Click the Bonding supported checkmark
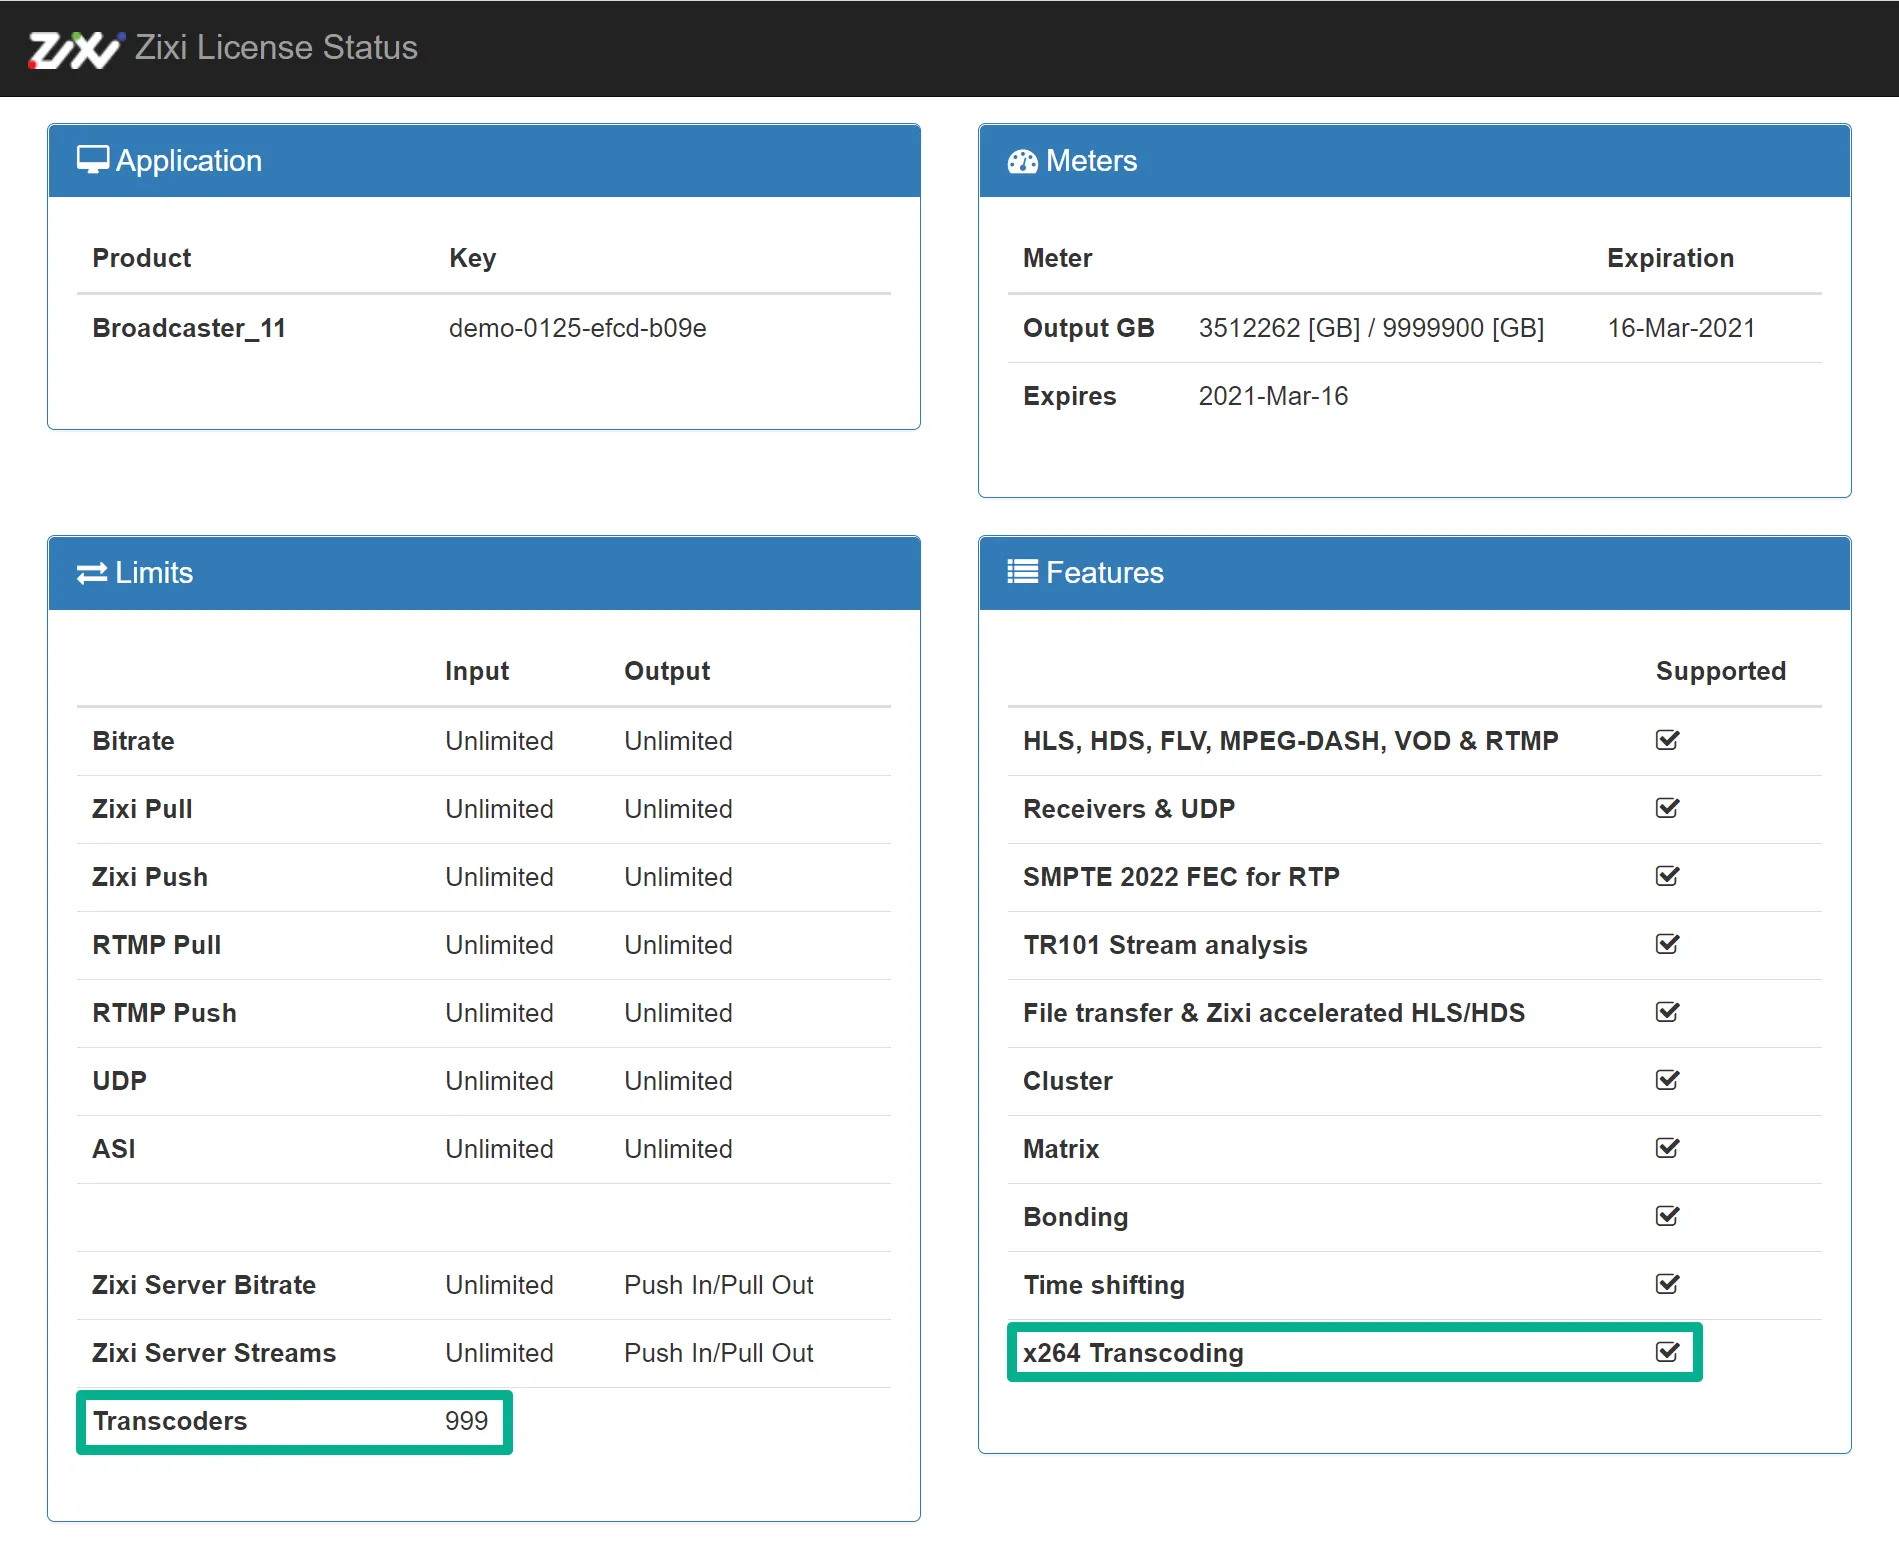The height and width of the screenshot is (1544, 1899). coord(1667,1216)
